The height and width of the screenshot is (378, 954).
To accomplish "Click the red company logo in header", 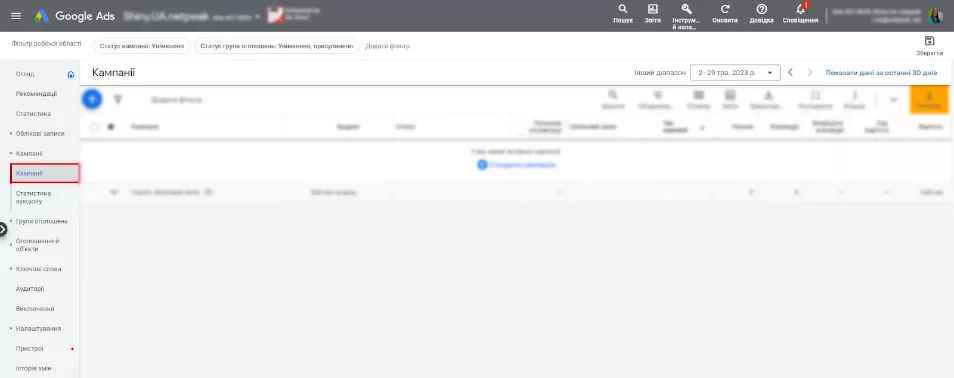I will click(x=276, y=15).
